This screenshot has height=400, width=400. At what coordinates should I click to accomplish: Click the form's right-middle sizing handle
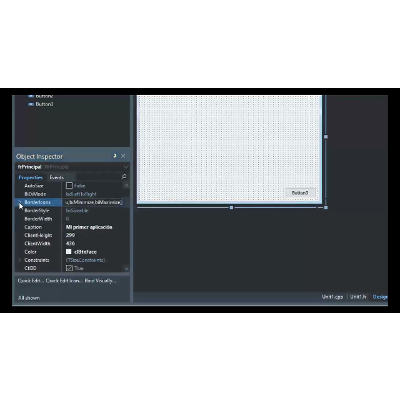pos(326,137)
